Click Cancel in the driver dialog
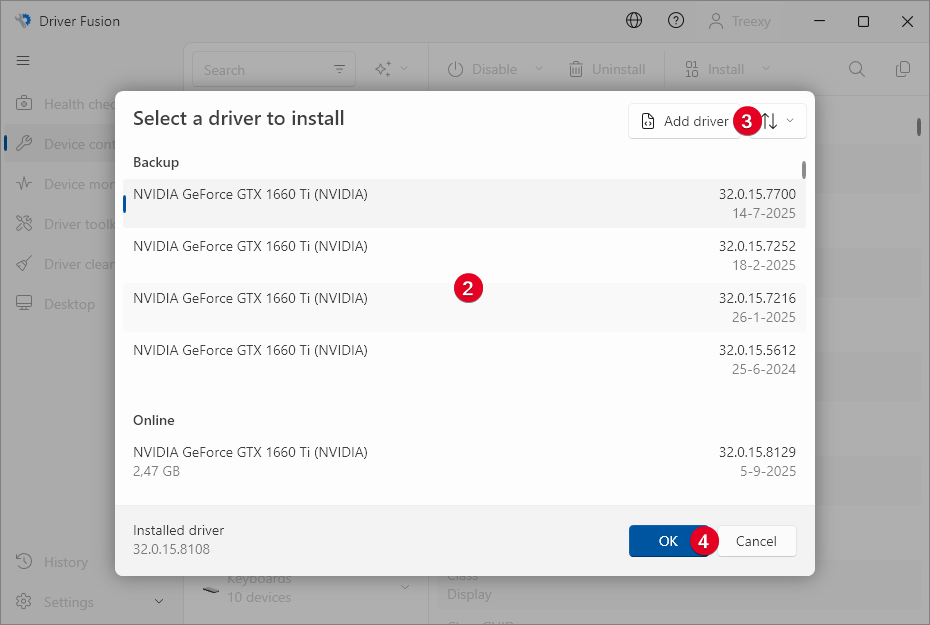This screenshot has height=625, width=930. 756,541
